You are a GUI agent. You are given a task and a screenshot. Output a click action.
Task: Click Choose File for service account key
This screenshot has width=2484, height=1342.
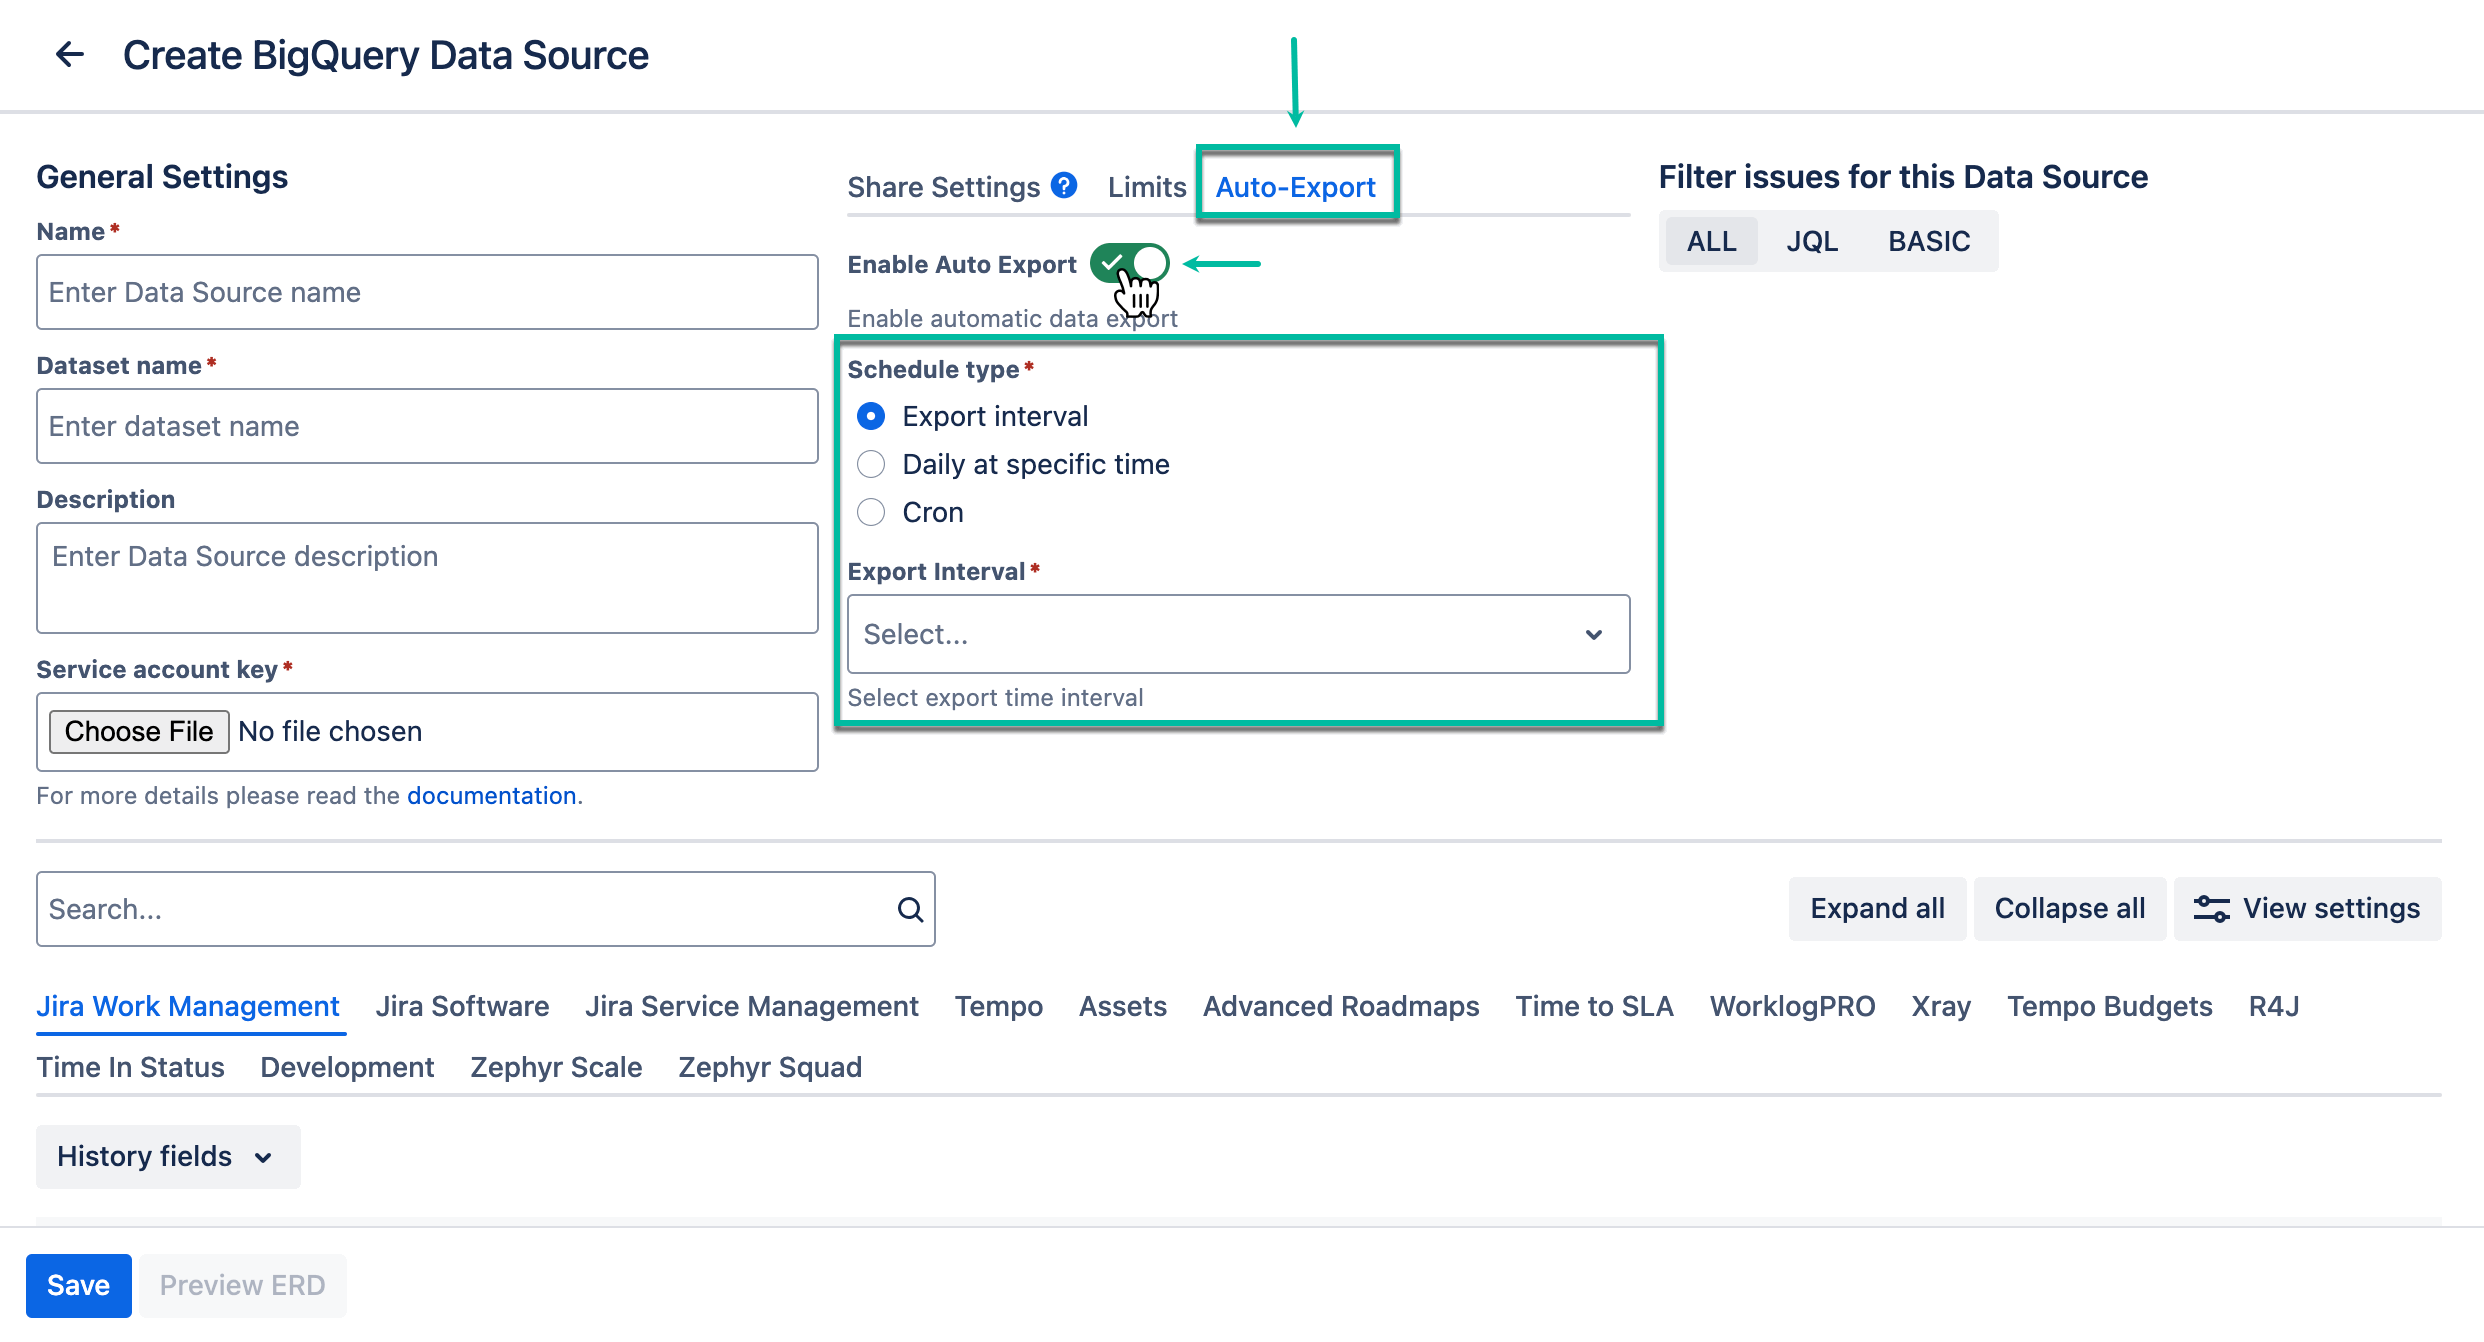138,731
